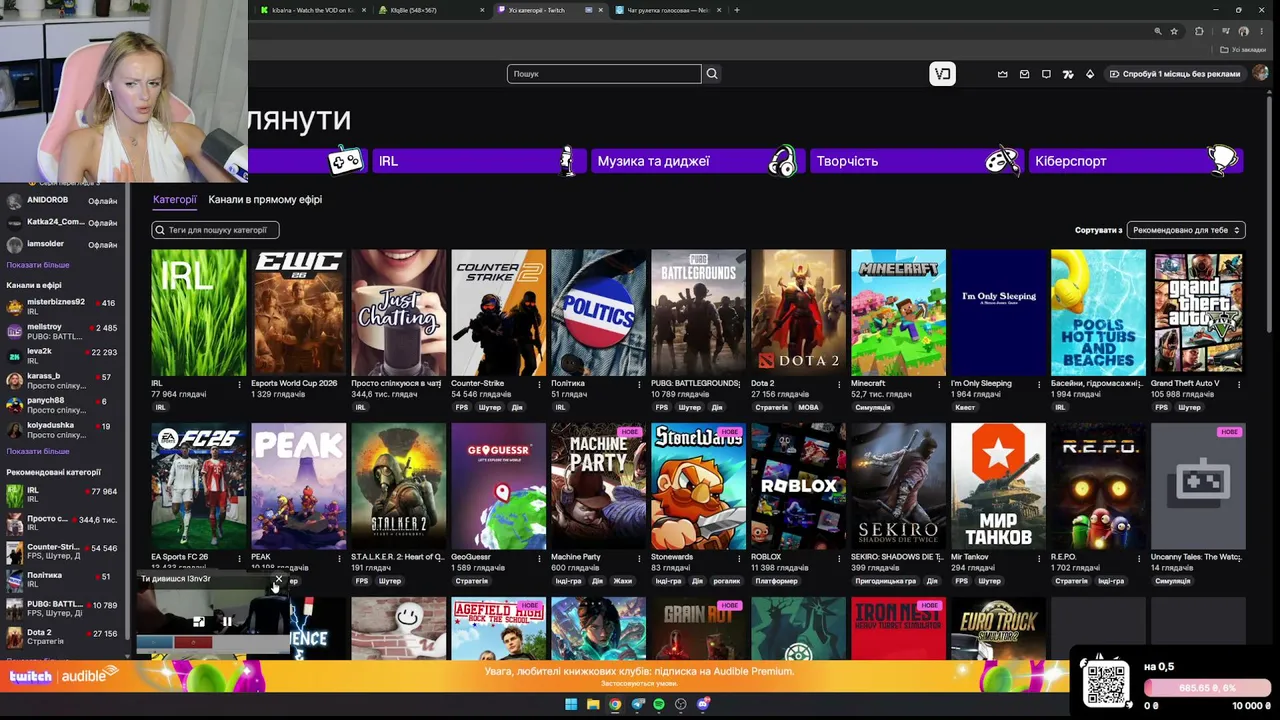Show more live channels under kolyadushka
Screen dimensions: 1280x720
[x=38, y=451]
